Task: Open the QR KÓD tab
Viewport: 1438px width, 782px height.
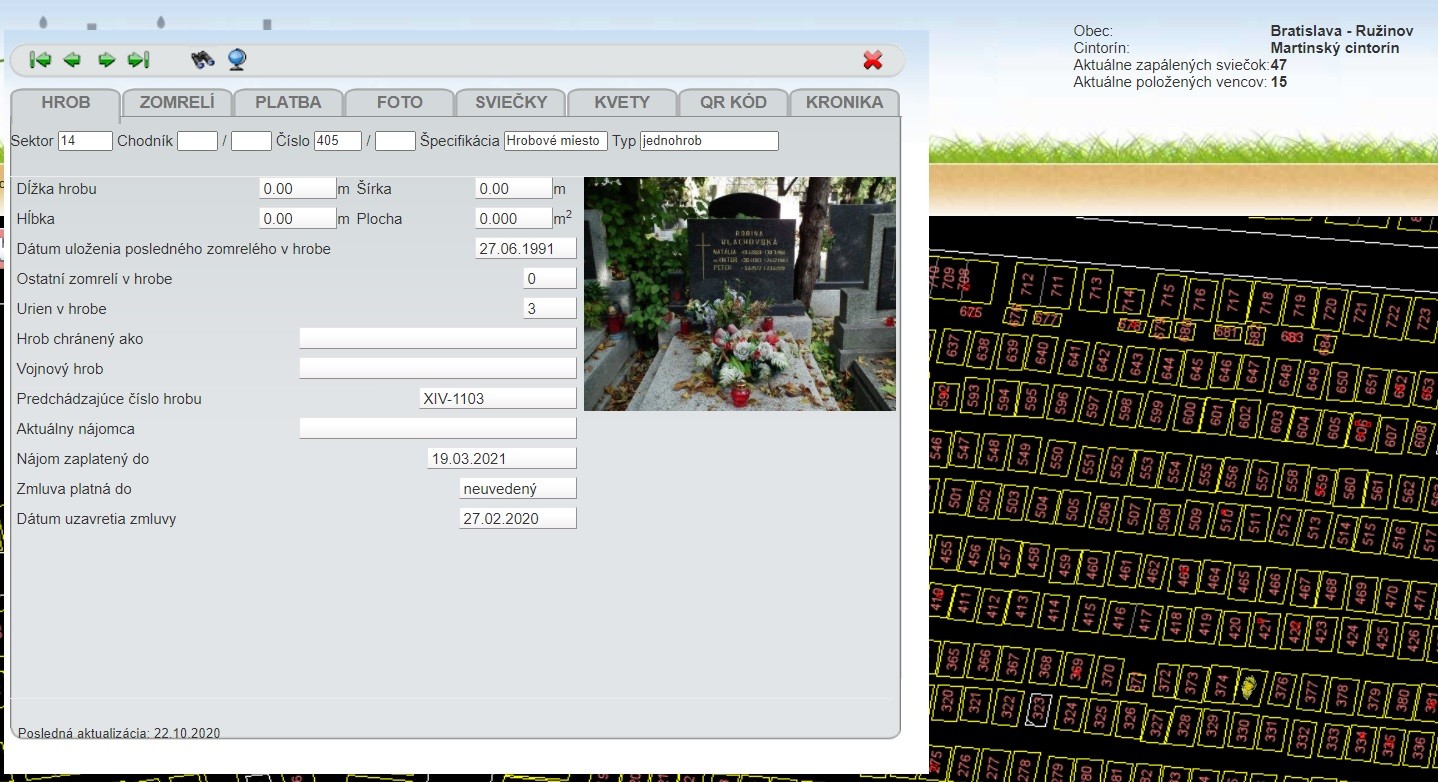Action: pos(733,102)
